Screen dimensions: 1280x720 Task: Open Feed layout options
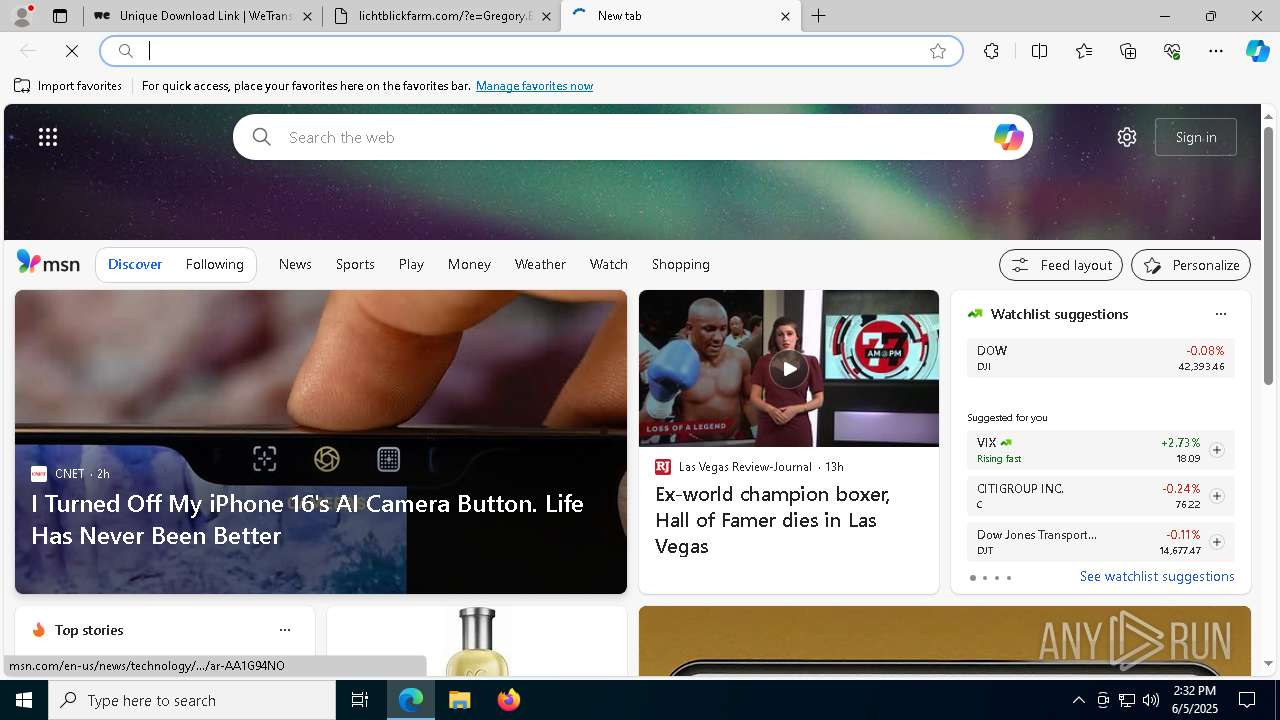[x=1061, y=265]
